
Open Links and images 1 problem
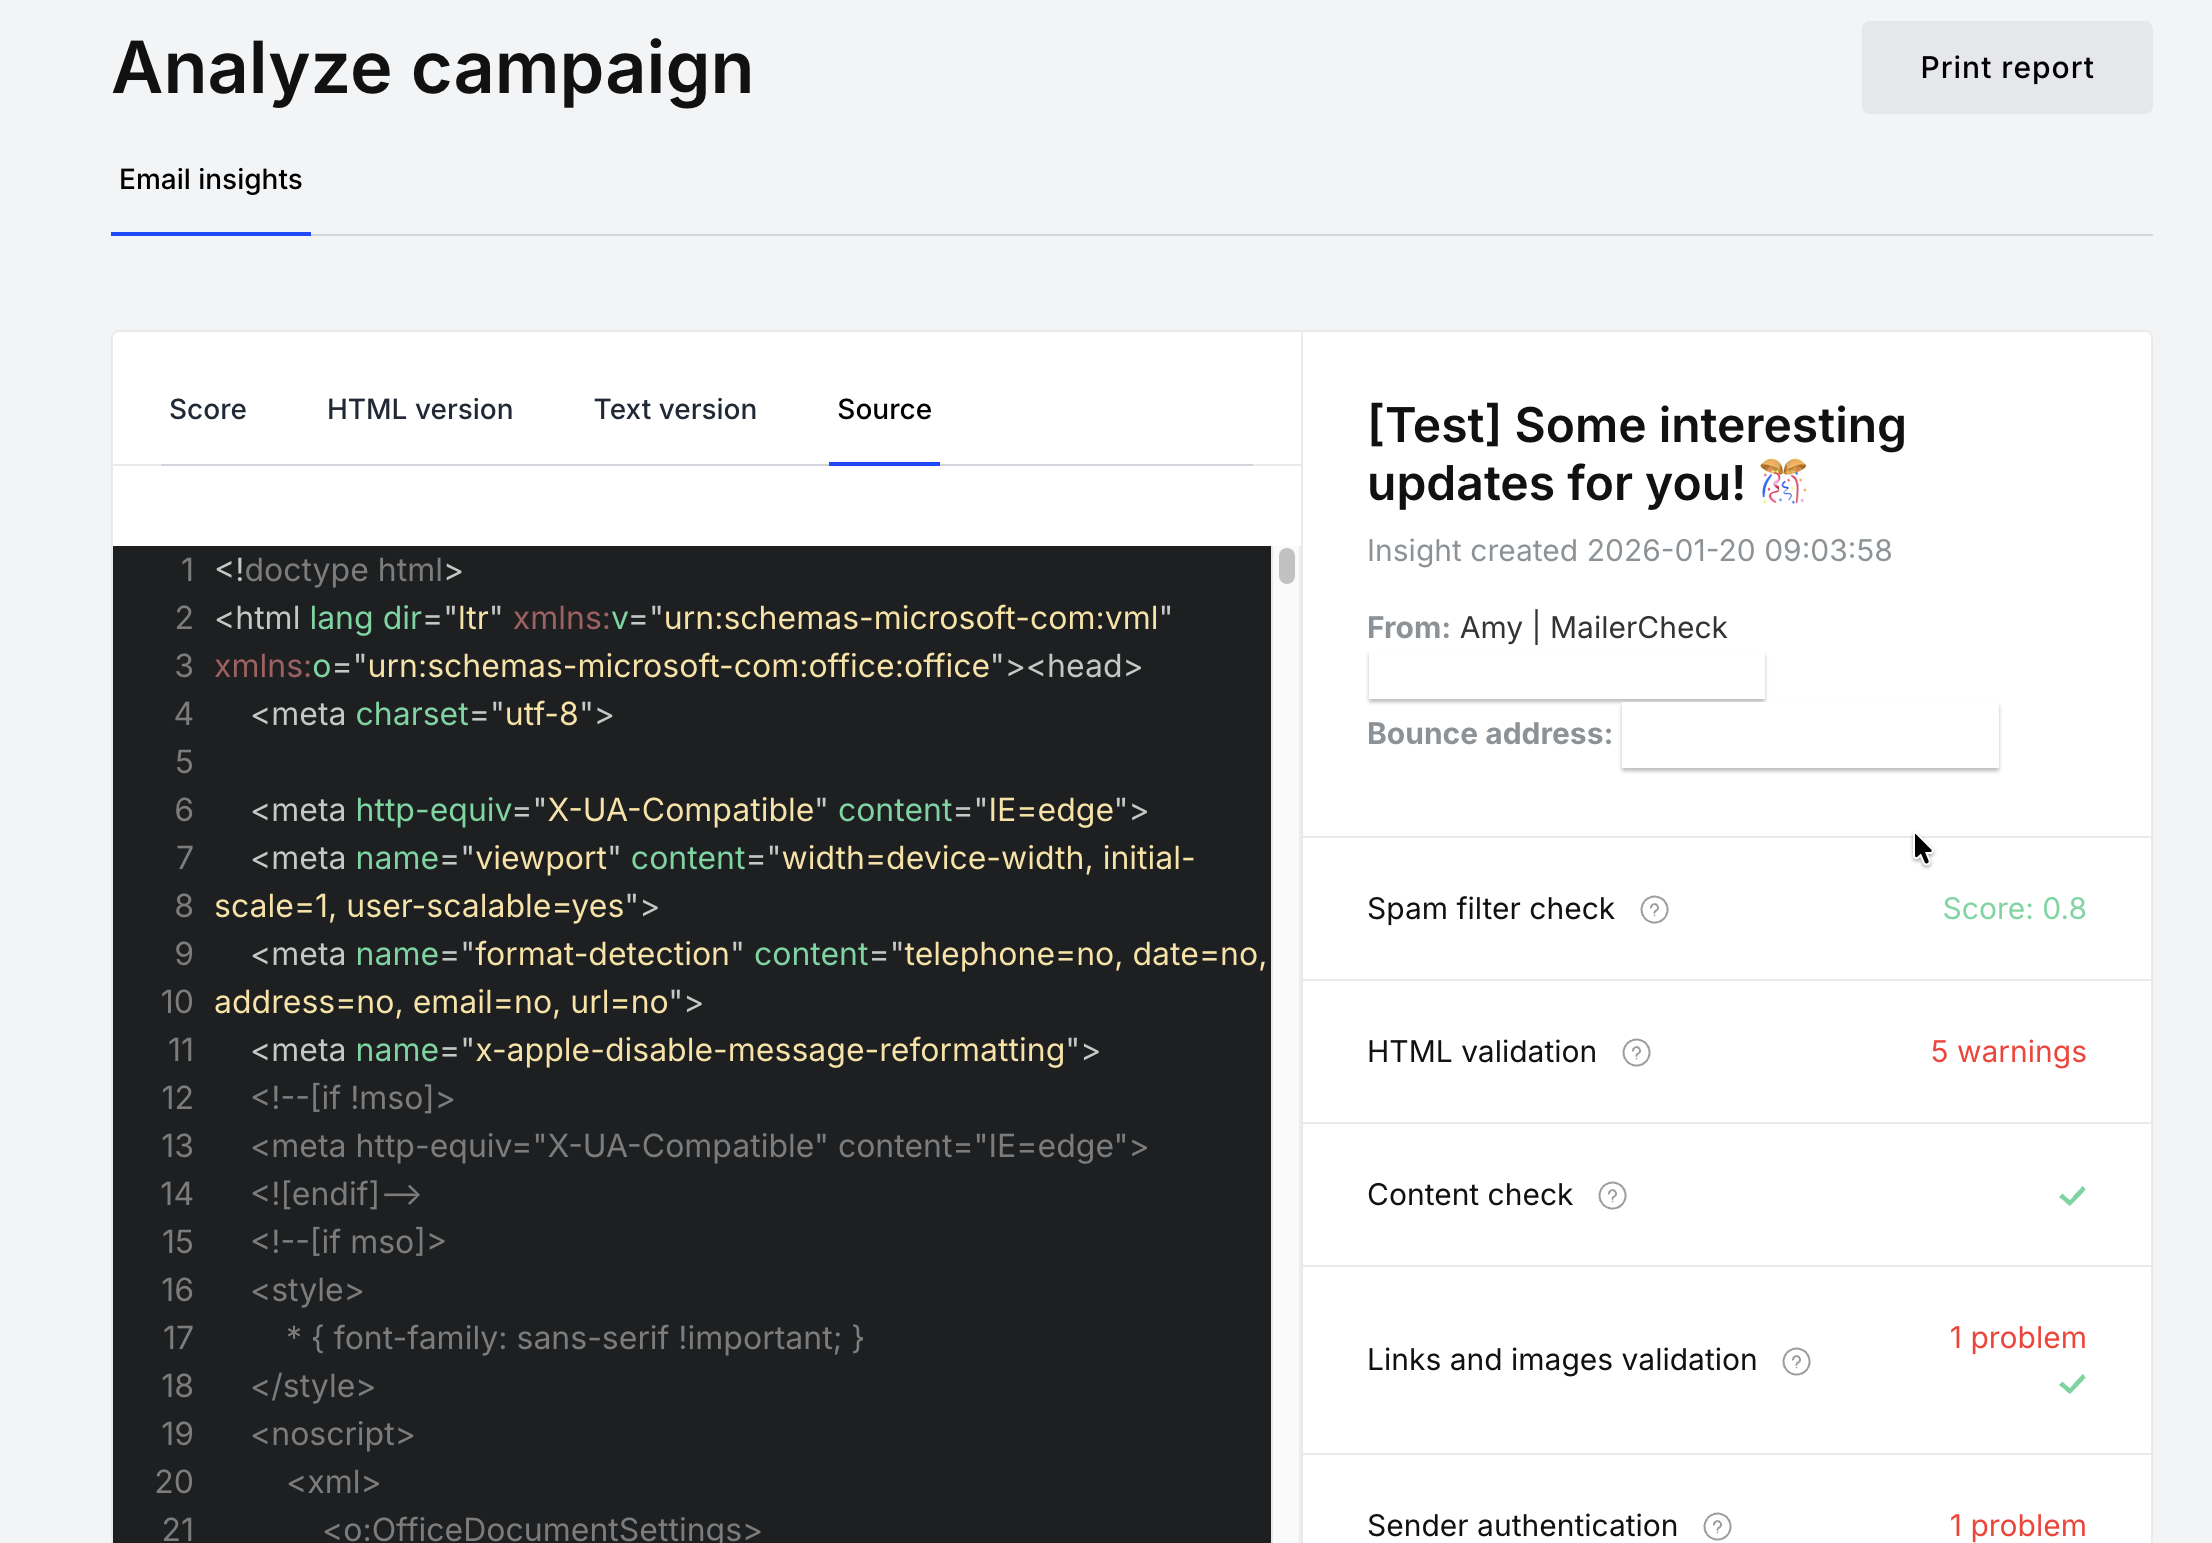(x=2017, y=1338)
